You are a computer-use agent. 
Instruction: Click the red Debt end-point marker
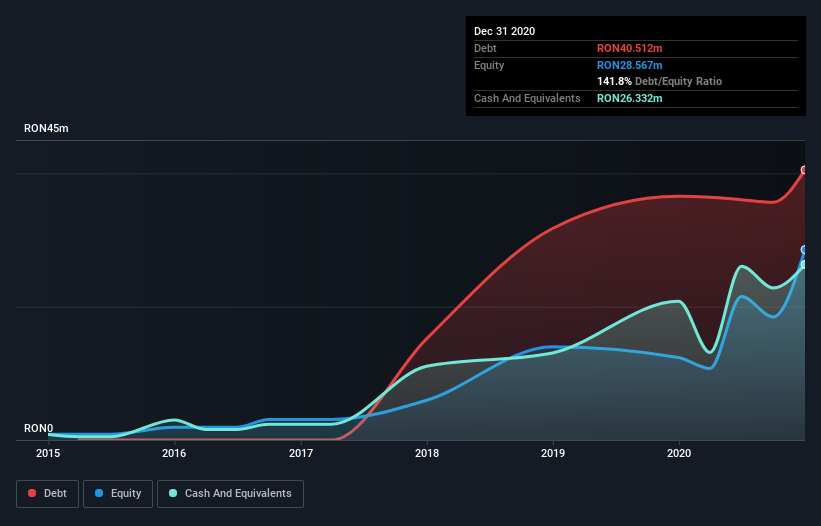click(x=804, y=170)
